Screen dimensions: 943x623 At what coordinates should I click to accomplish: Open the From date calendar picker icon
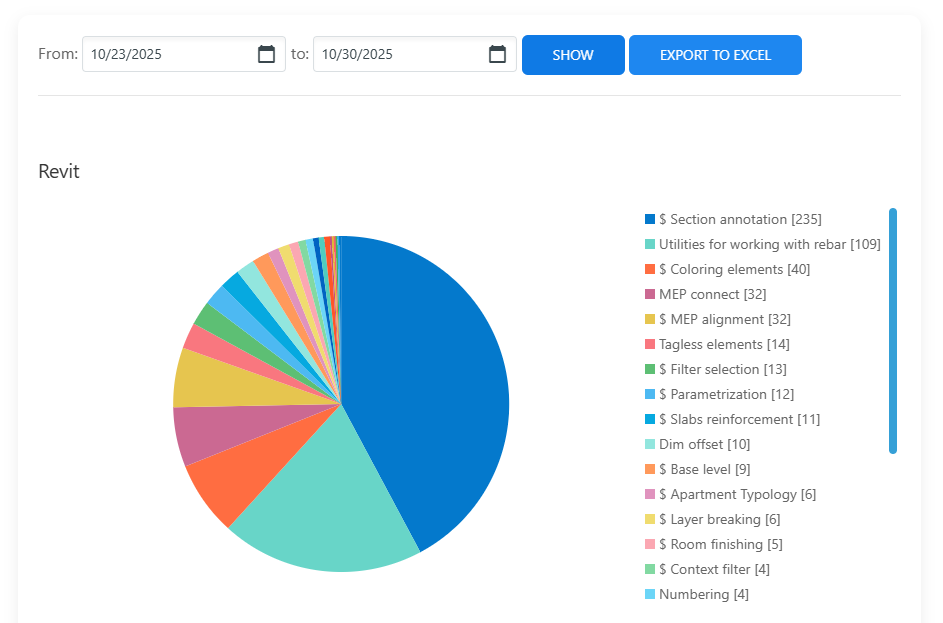(266, 55)
